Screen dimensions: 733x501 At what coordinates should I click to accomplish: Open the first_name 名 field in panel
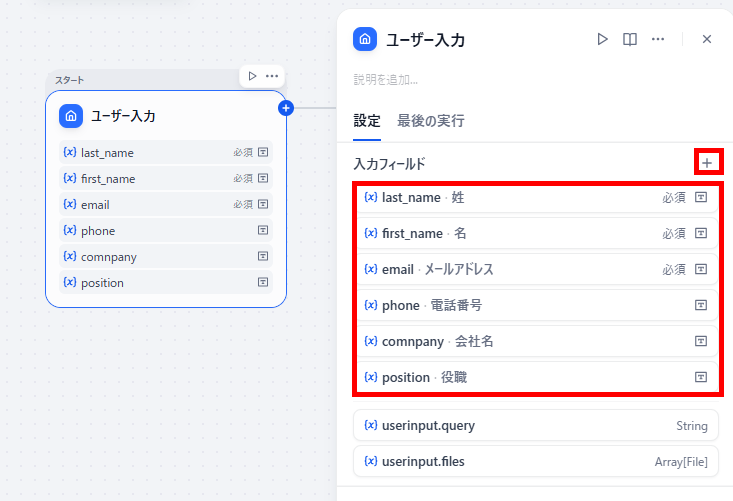536,233
